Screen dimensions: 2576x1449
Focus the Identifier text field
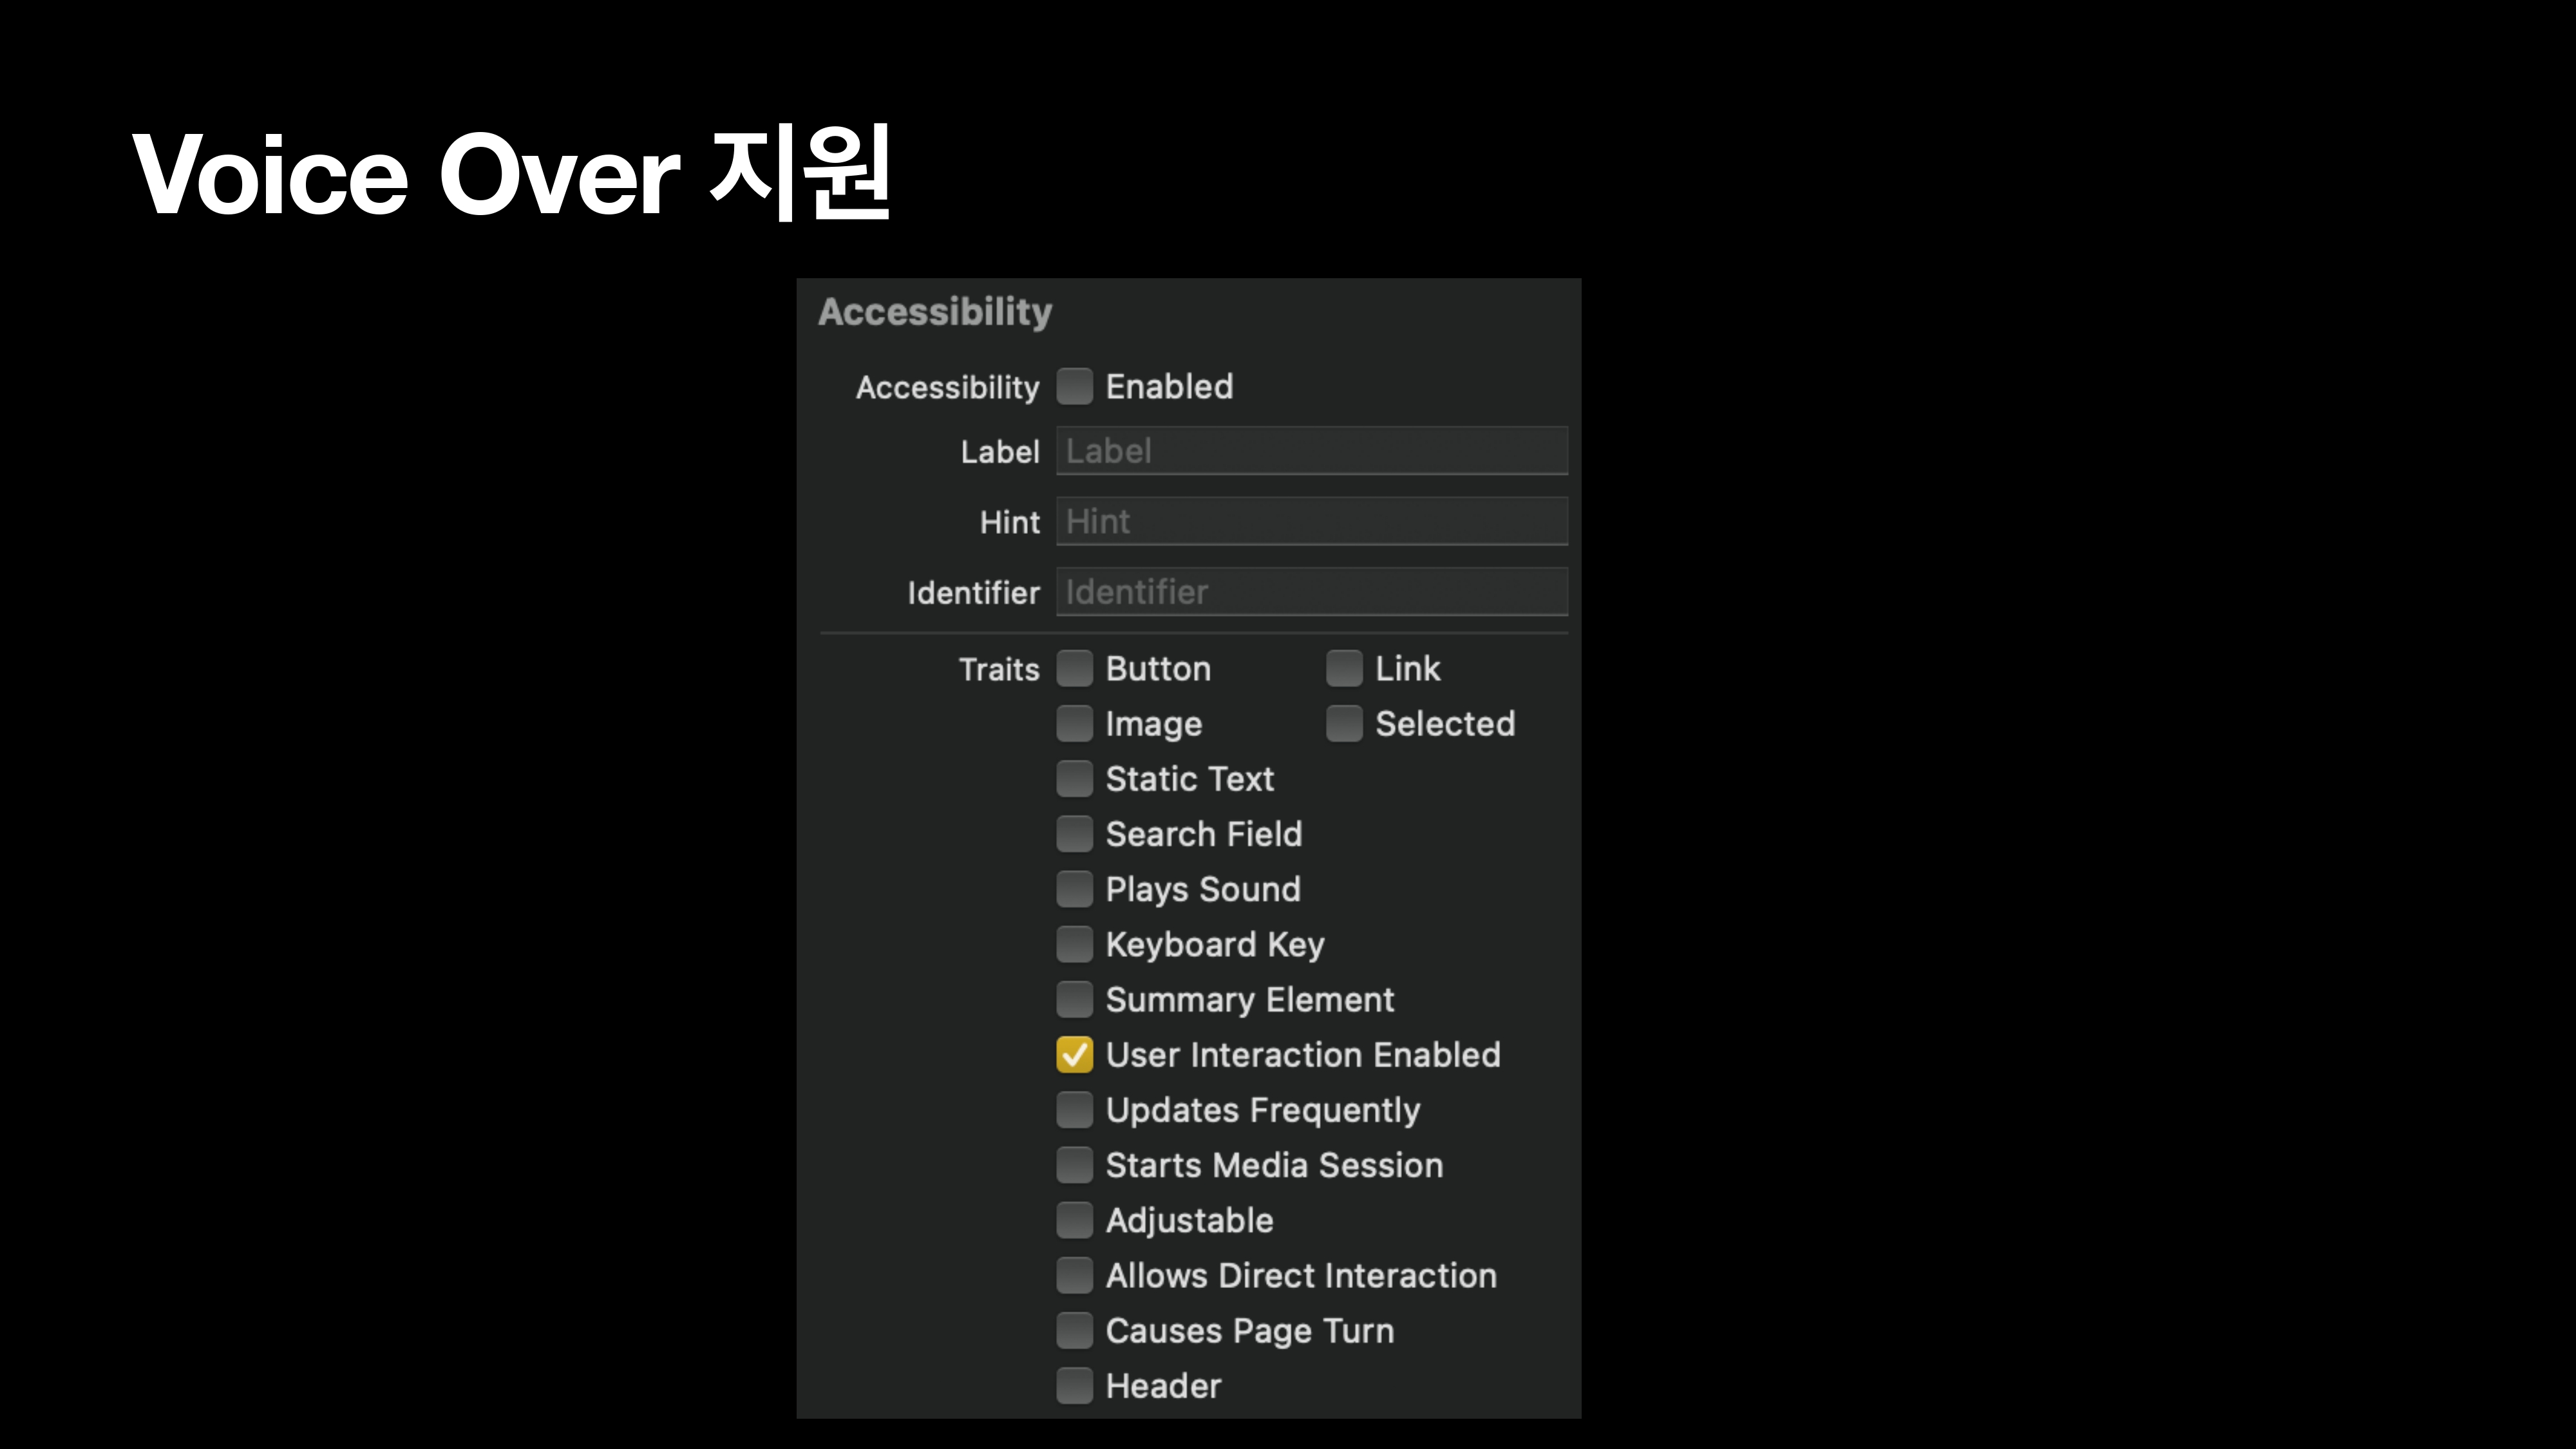[x=1311, y=592]
